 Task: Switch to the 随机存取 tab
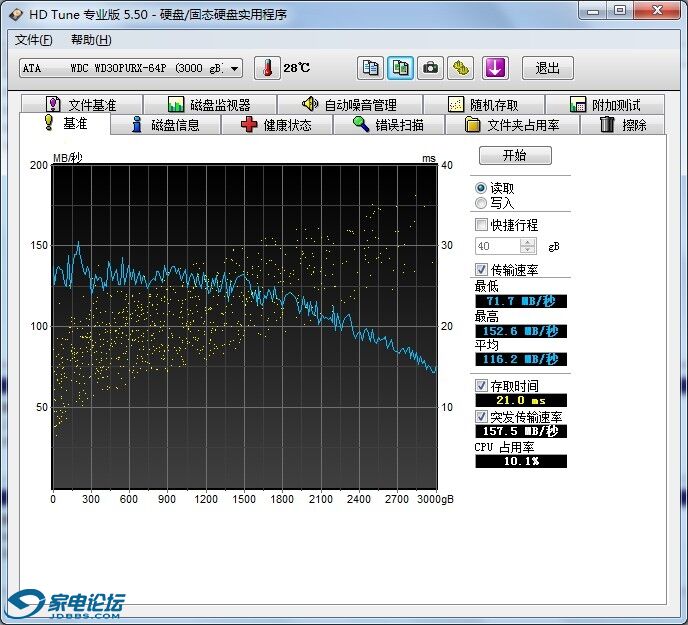coord(484,104)
